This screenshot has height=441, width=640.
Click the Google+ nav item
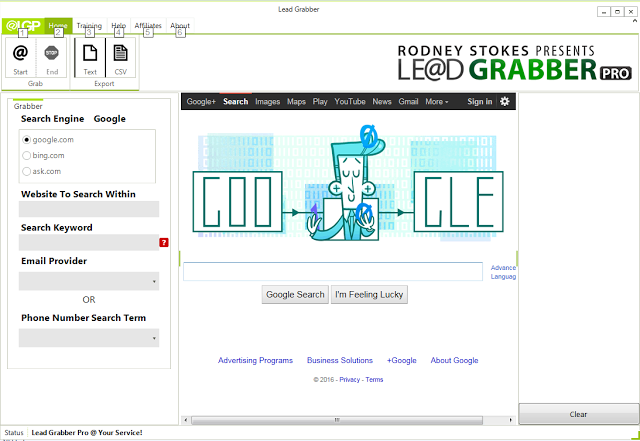pos(201,102)
